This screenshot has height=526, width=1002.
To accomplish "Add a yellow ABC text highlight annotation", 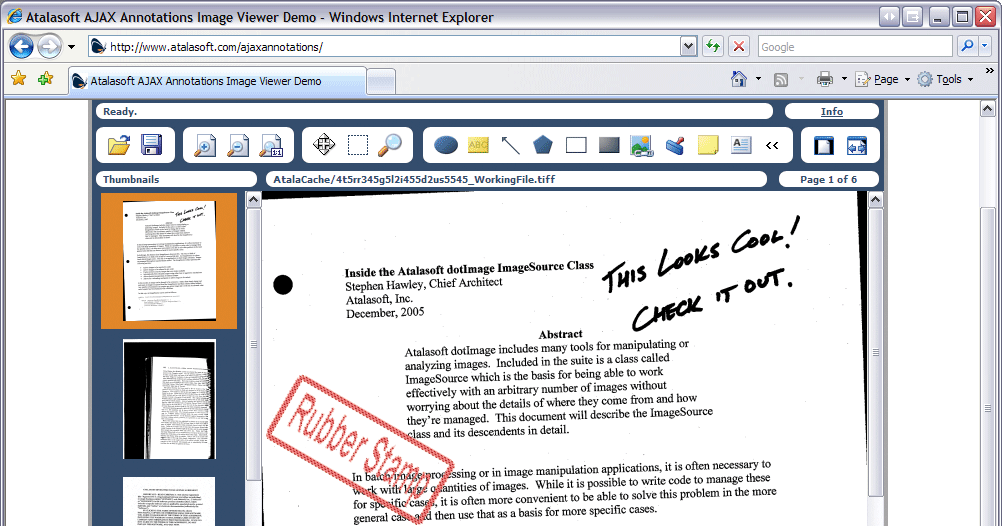I will pos(478,145).
